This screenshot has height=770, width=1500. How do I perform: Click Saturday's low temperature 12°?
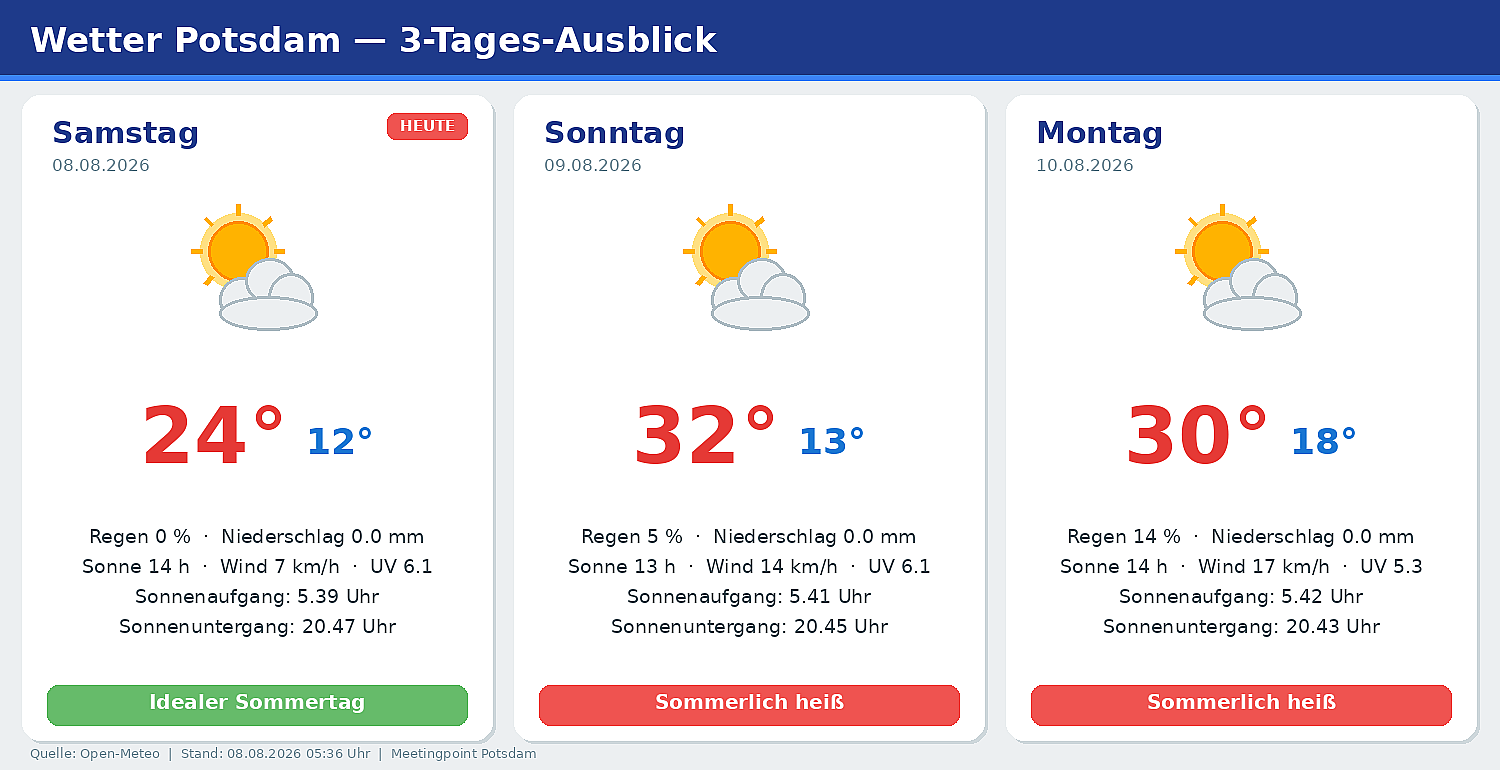click(340, 441)
